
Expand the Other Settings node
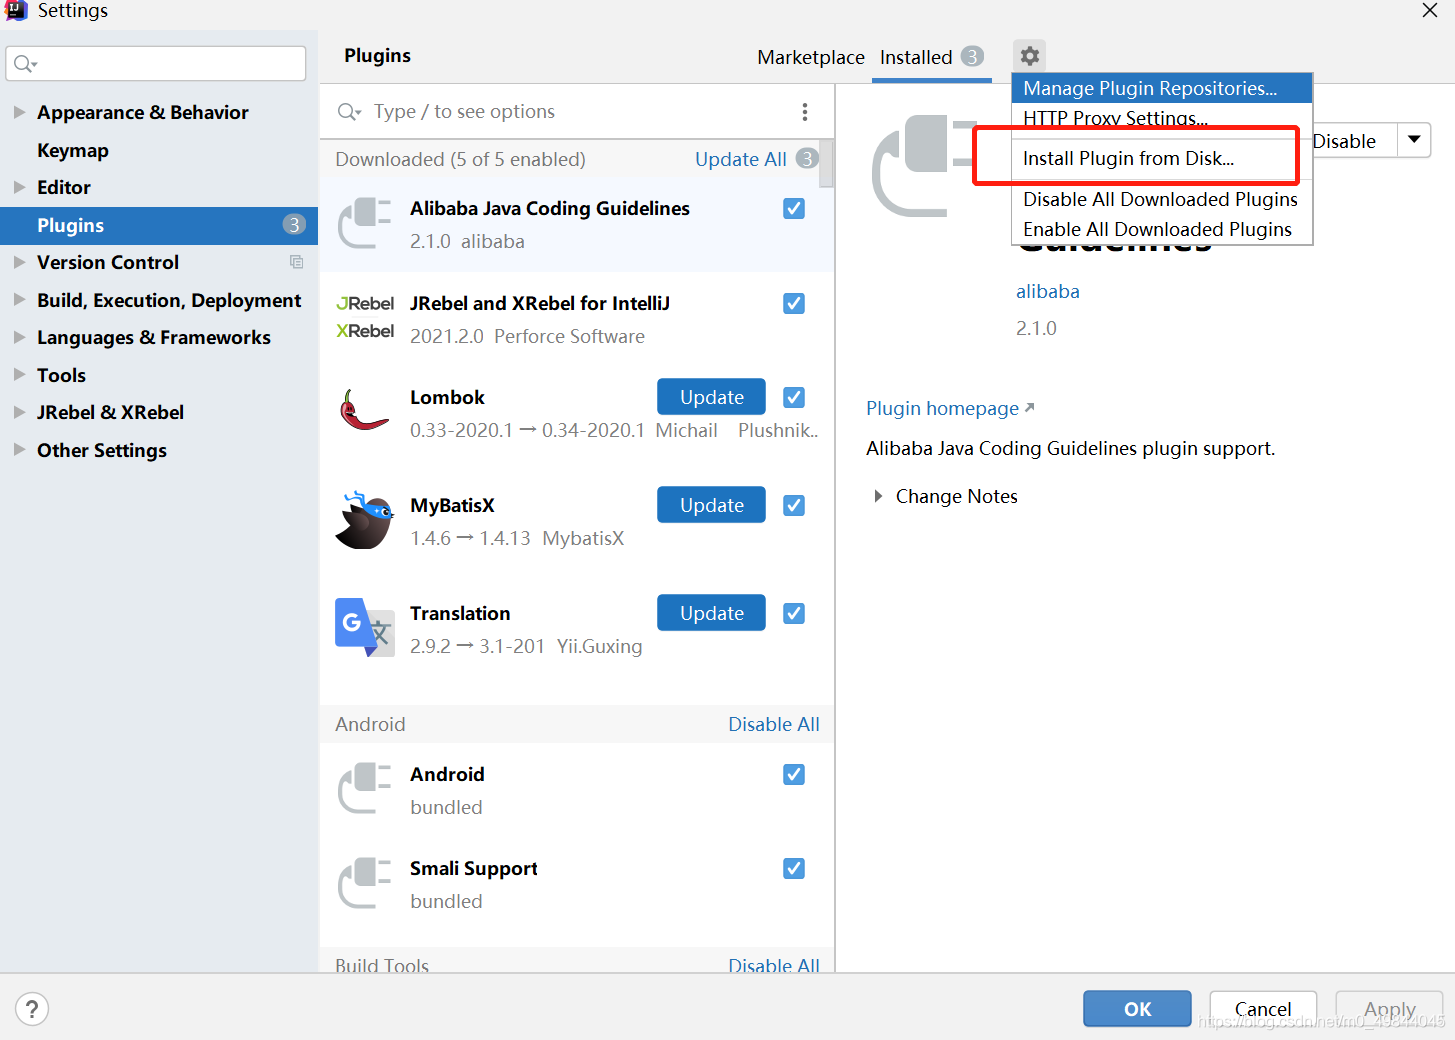coord(19,450)
